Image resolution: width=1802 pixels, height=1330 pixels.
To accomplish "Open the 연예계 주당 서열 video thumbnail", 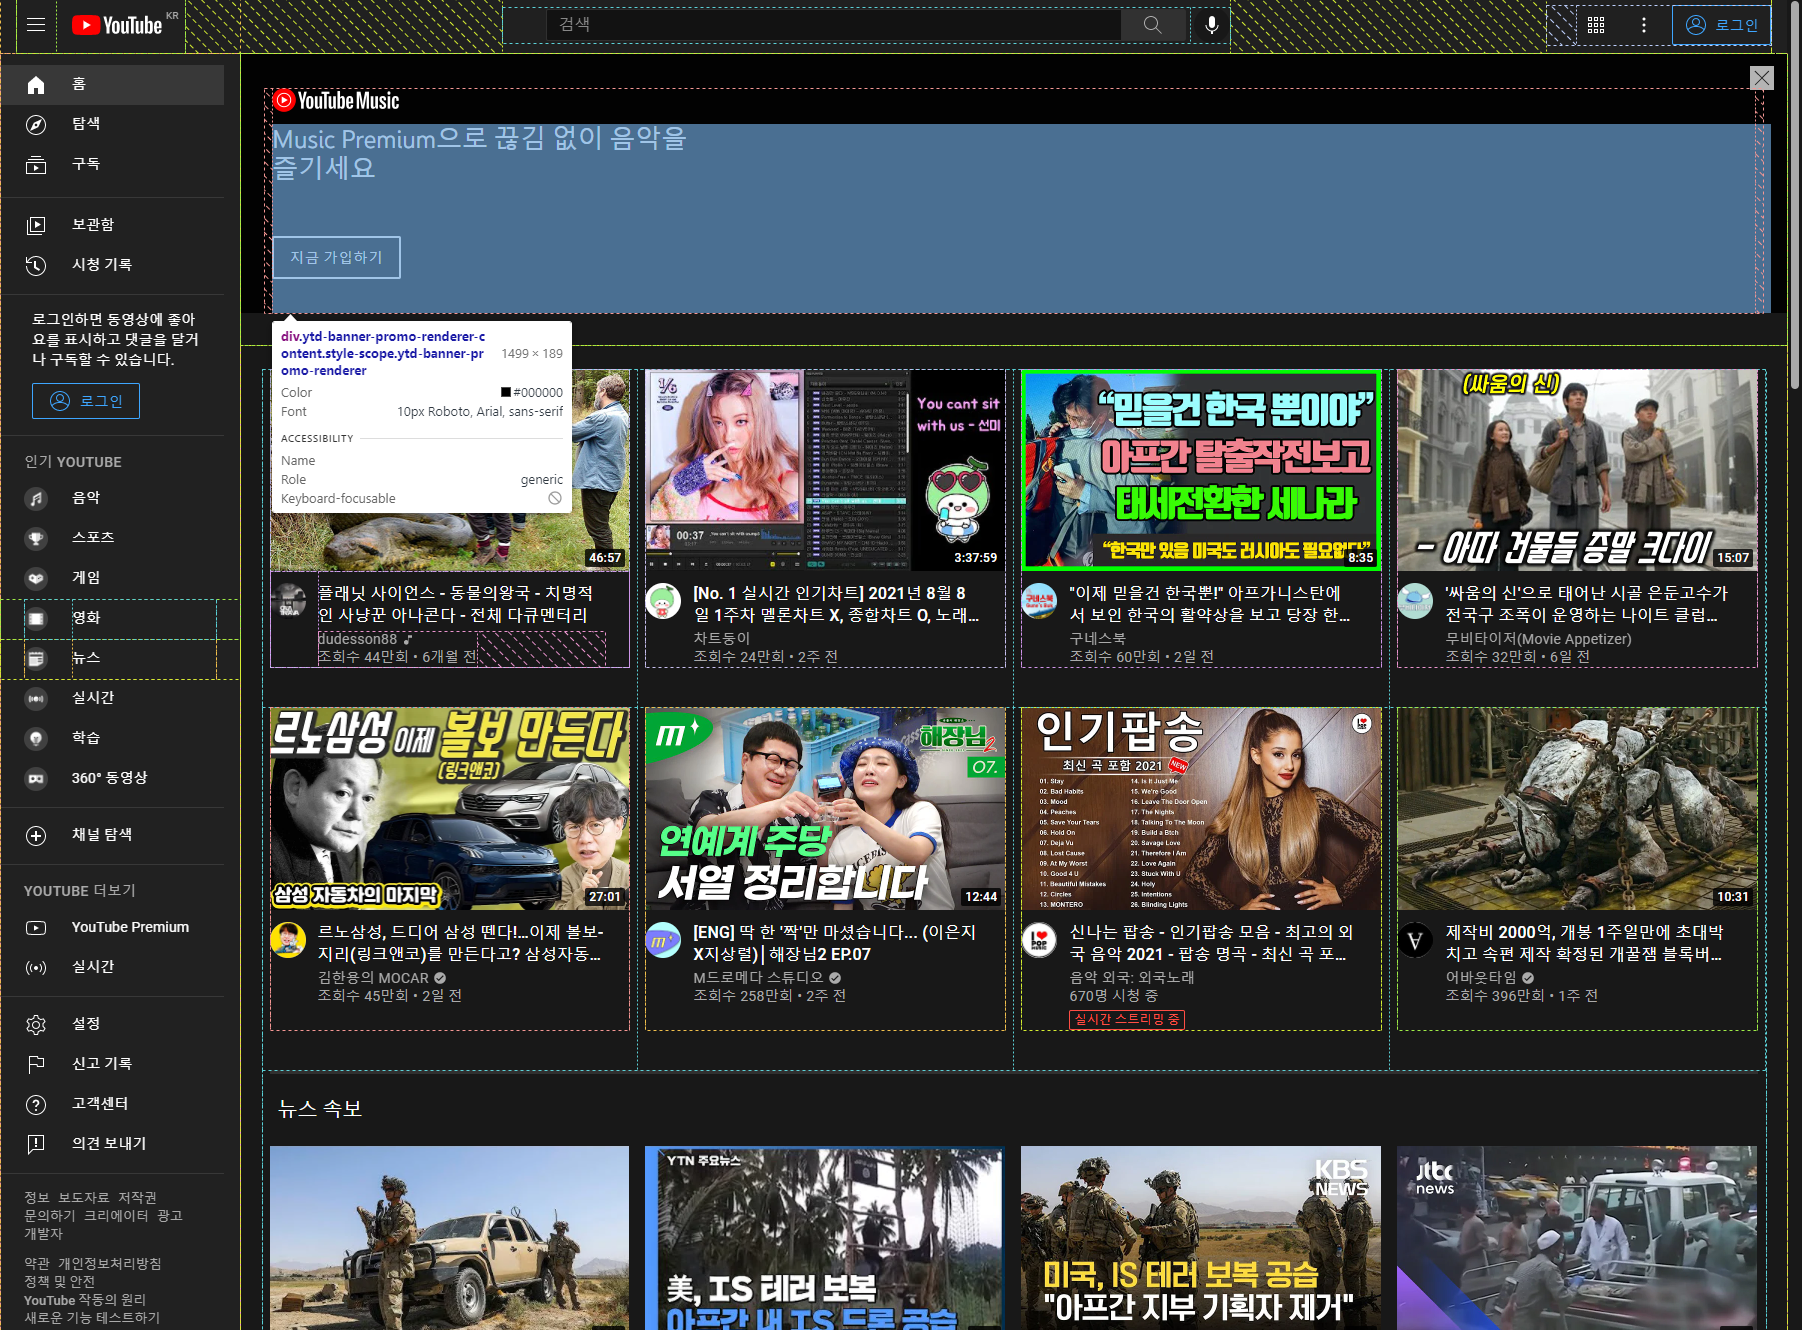I will coord(825,809).
